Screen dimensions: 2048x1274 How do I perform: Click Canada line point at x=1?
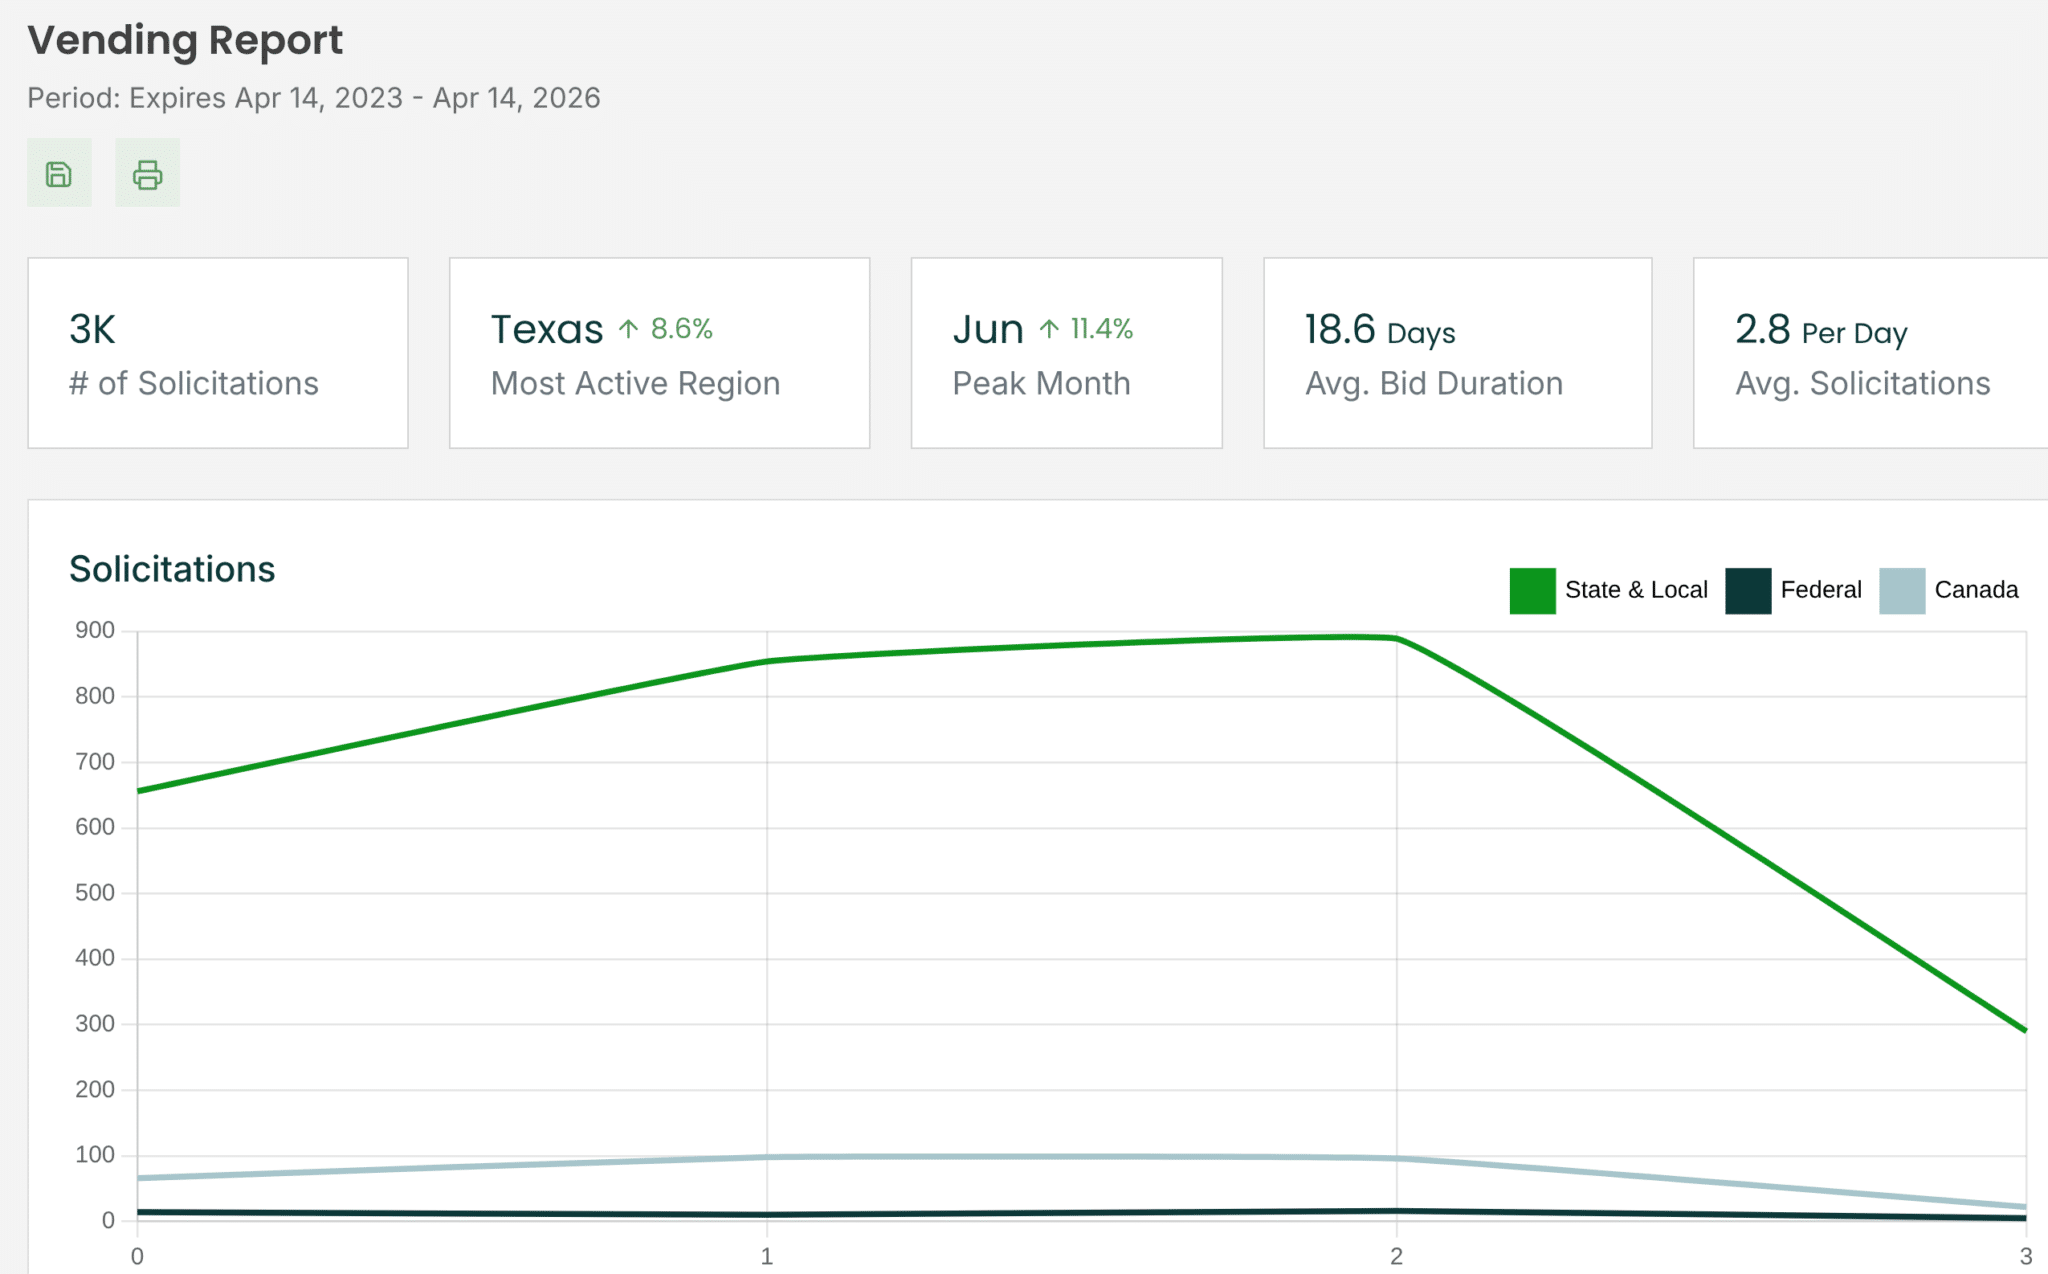click(x=767, y=1157)
